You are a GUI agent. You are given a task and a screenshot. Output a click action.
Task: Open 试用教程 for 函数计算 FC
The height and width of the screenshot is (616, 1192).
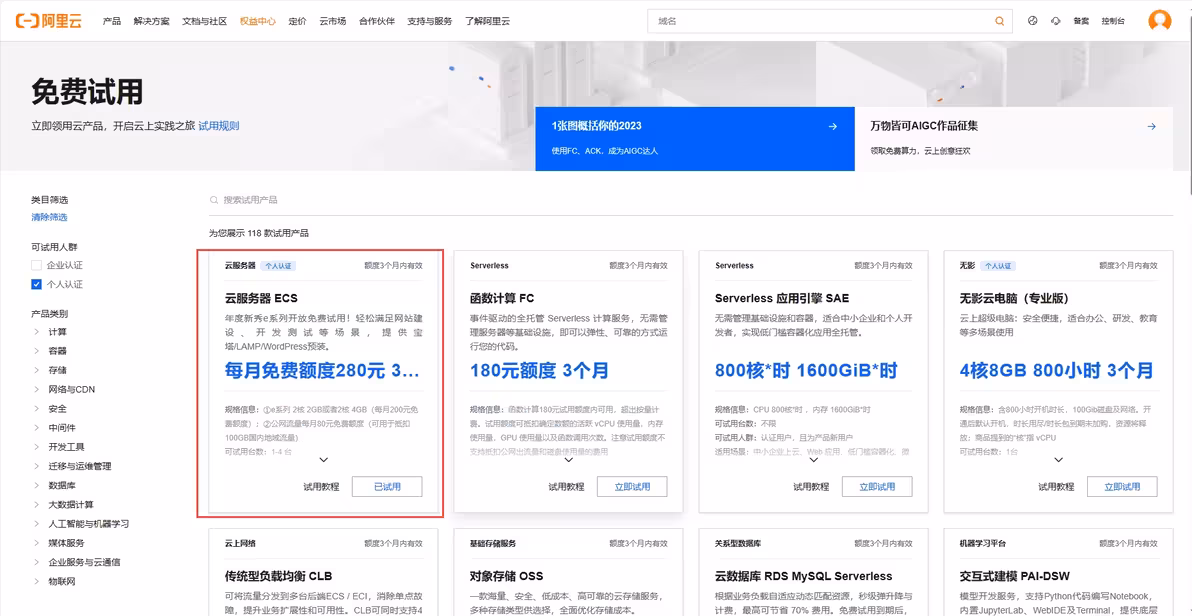[x=566, y=487]
